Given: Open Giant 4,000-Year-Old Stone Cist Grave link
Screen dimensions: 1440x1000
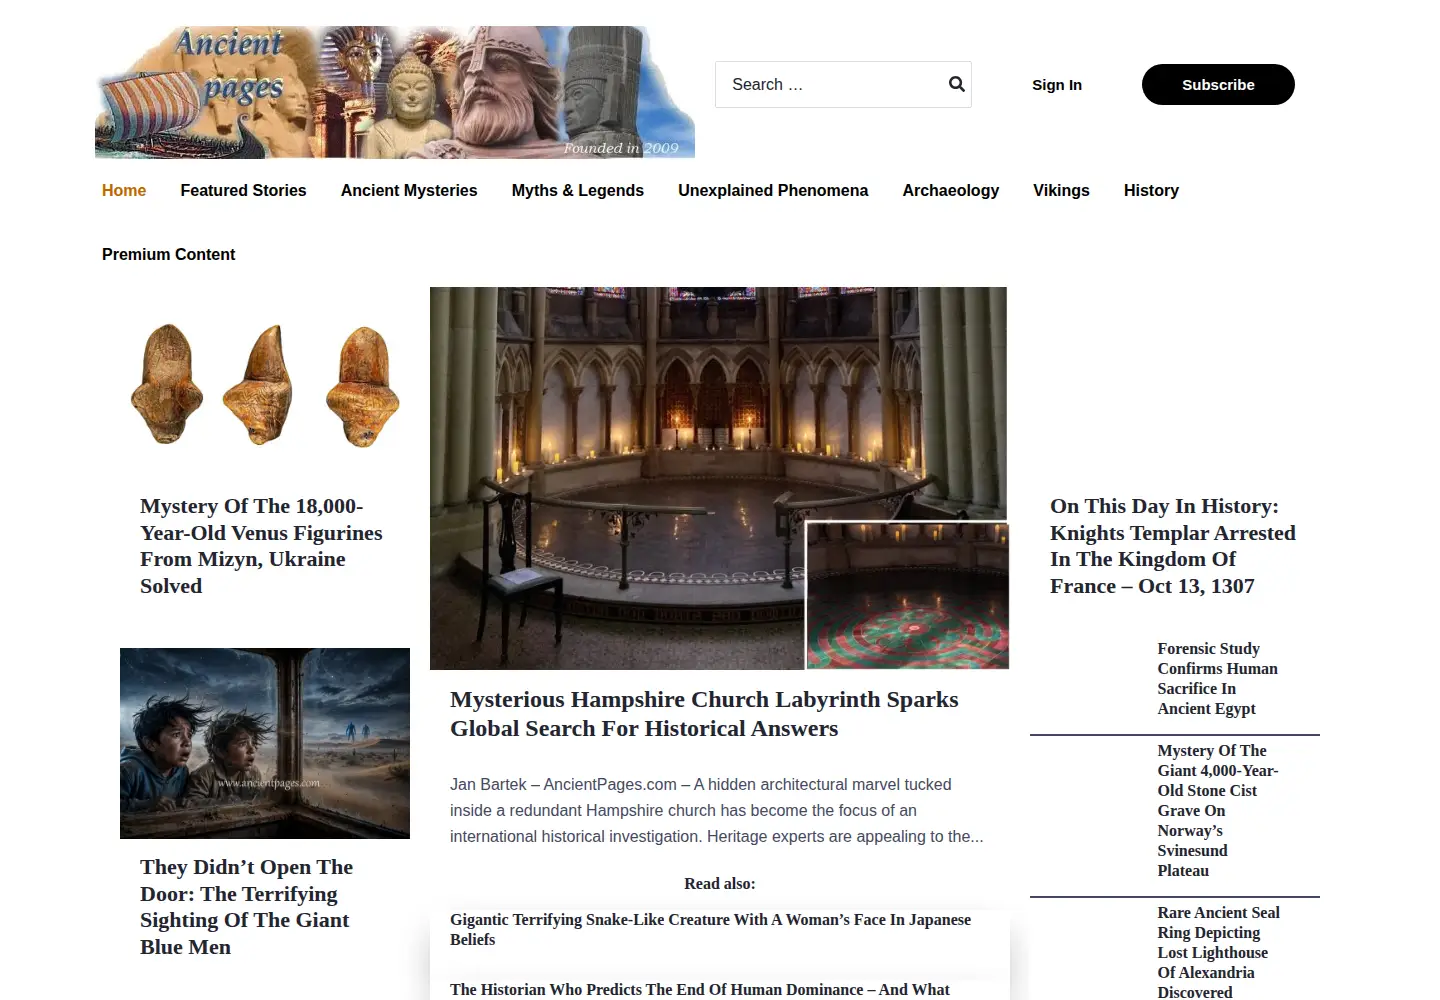Looking at the screenshot, I should [x=1217, y=810].
